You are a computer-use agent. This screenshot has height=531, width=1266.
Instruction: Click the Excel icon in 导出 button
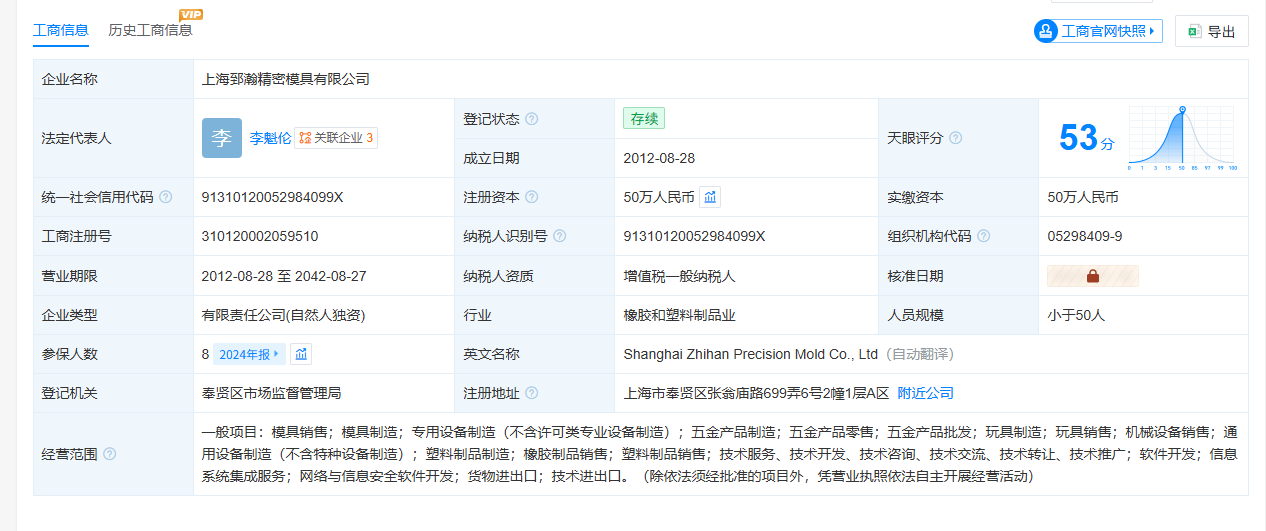pos(1194,31)
